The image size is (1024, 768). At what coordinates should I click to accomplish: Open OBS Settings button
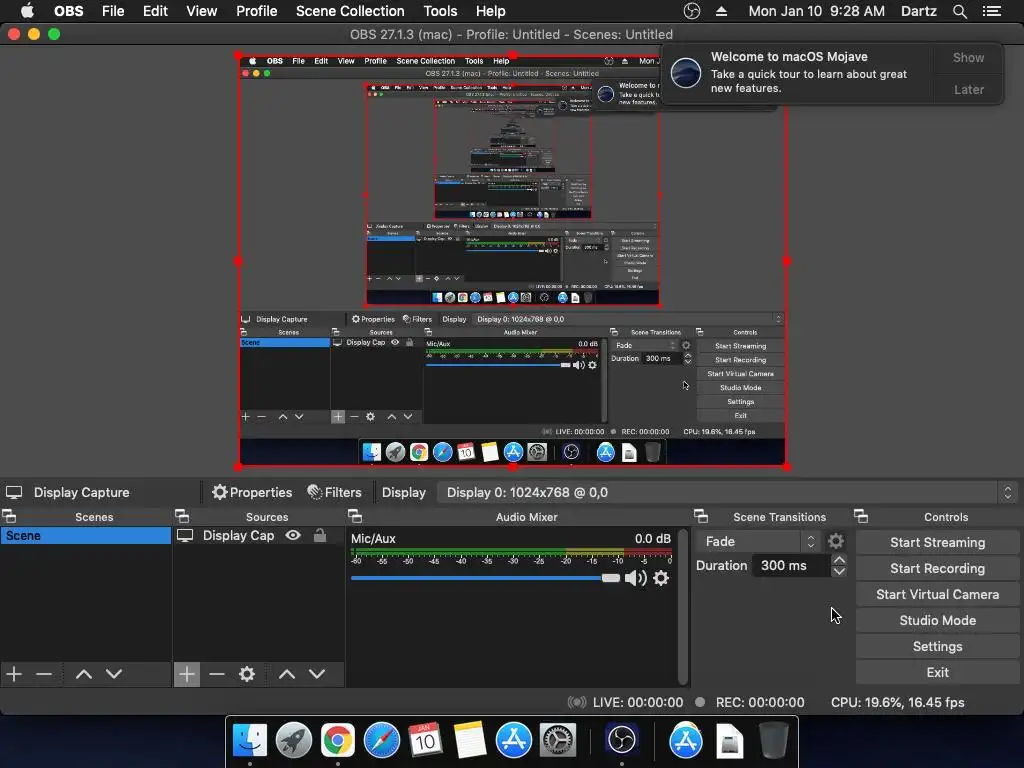(x=937, y=647)
